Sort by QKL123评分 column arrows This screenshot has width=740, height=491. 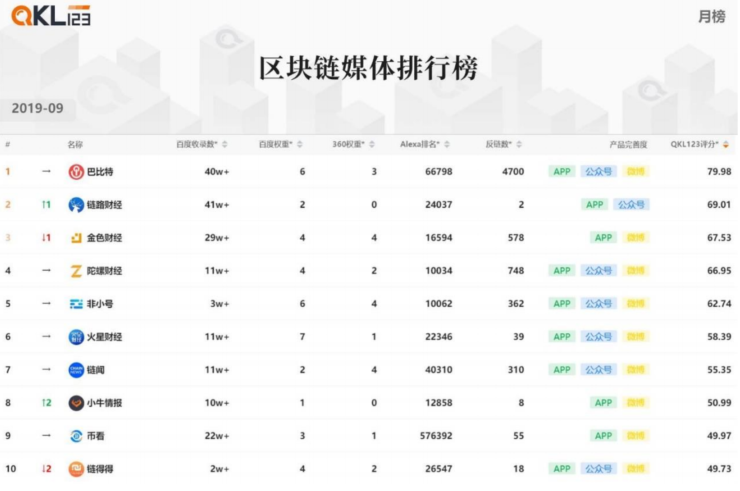point(726,144)
